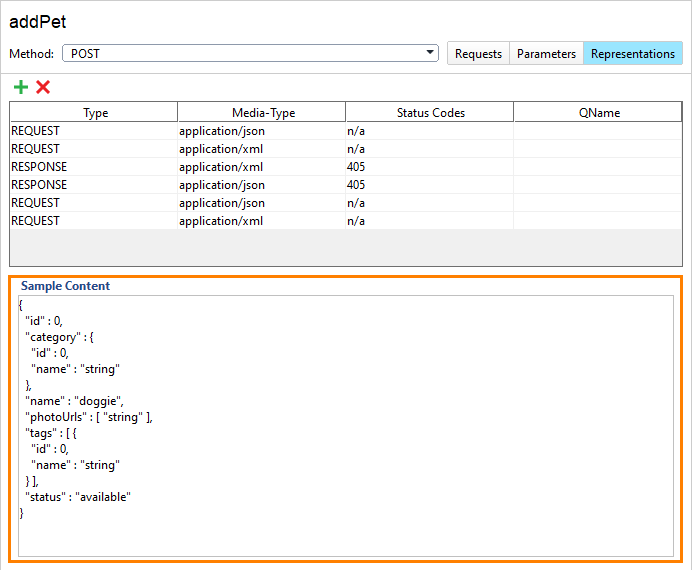Select the last REQUEST application/xml row
692x570 pixels.
94,220
